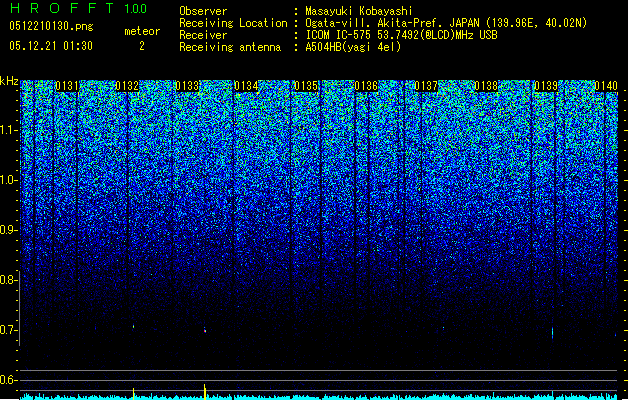
Task: Click the antenna text A504HB(yagi 4el)
Action: tap(353, 47)
